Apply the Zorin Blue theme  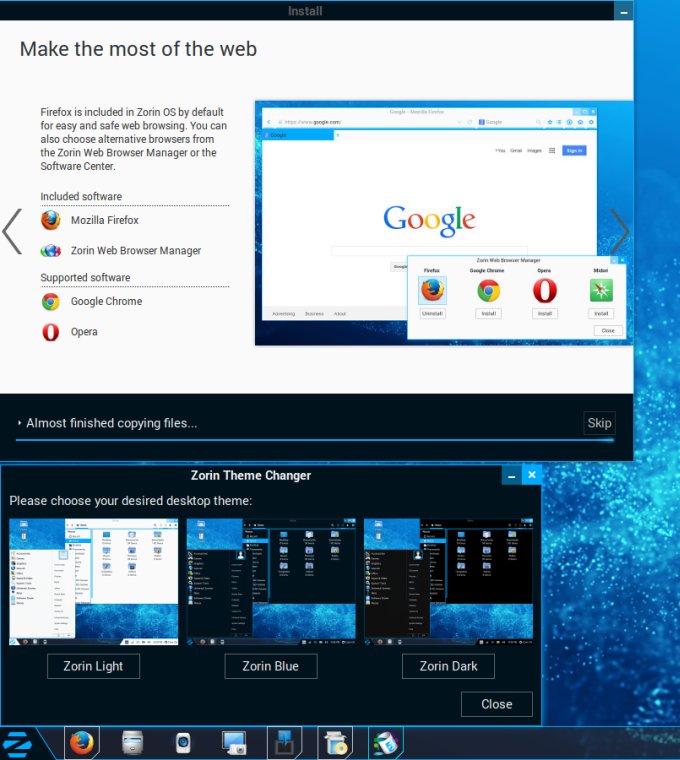[271, 666]
